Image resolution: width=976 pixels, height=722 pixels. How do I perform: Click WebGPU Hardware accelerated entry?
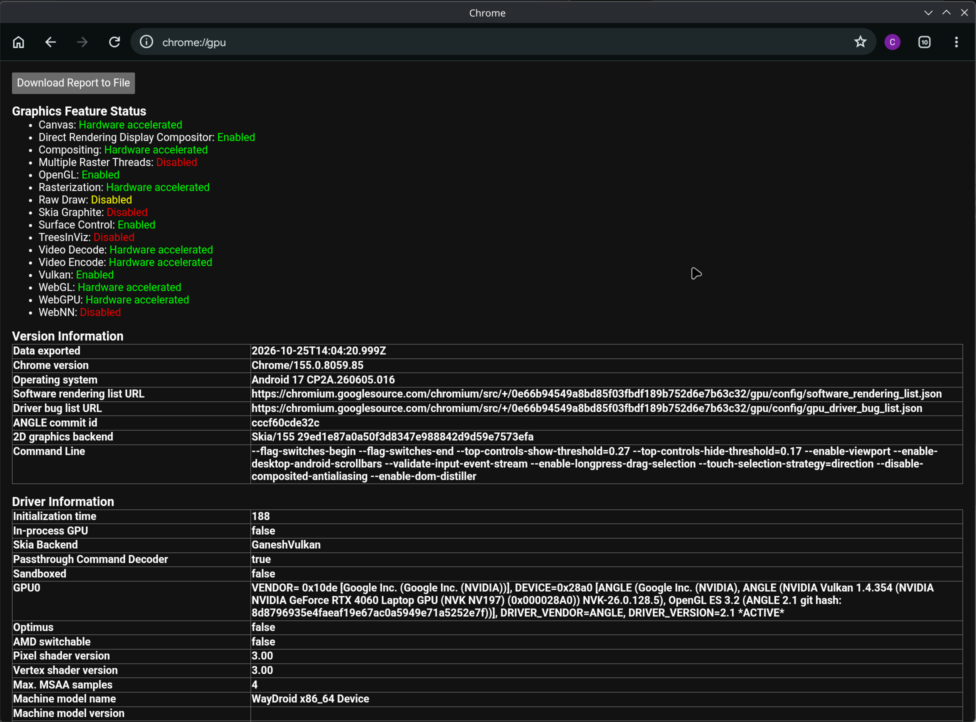click(114, 299)
